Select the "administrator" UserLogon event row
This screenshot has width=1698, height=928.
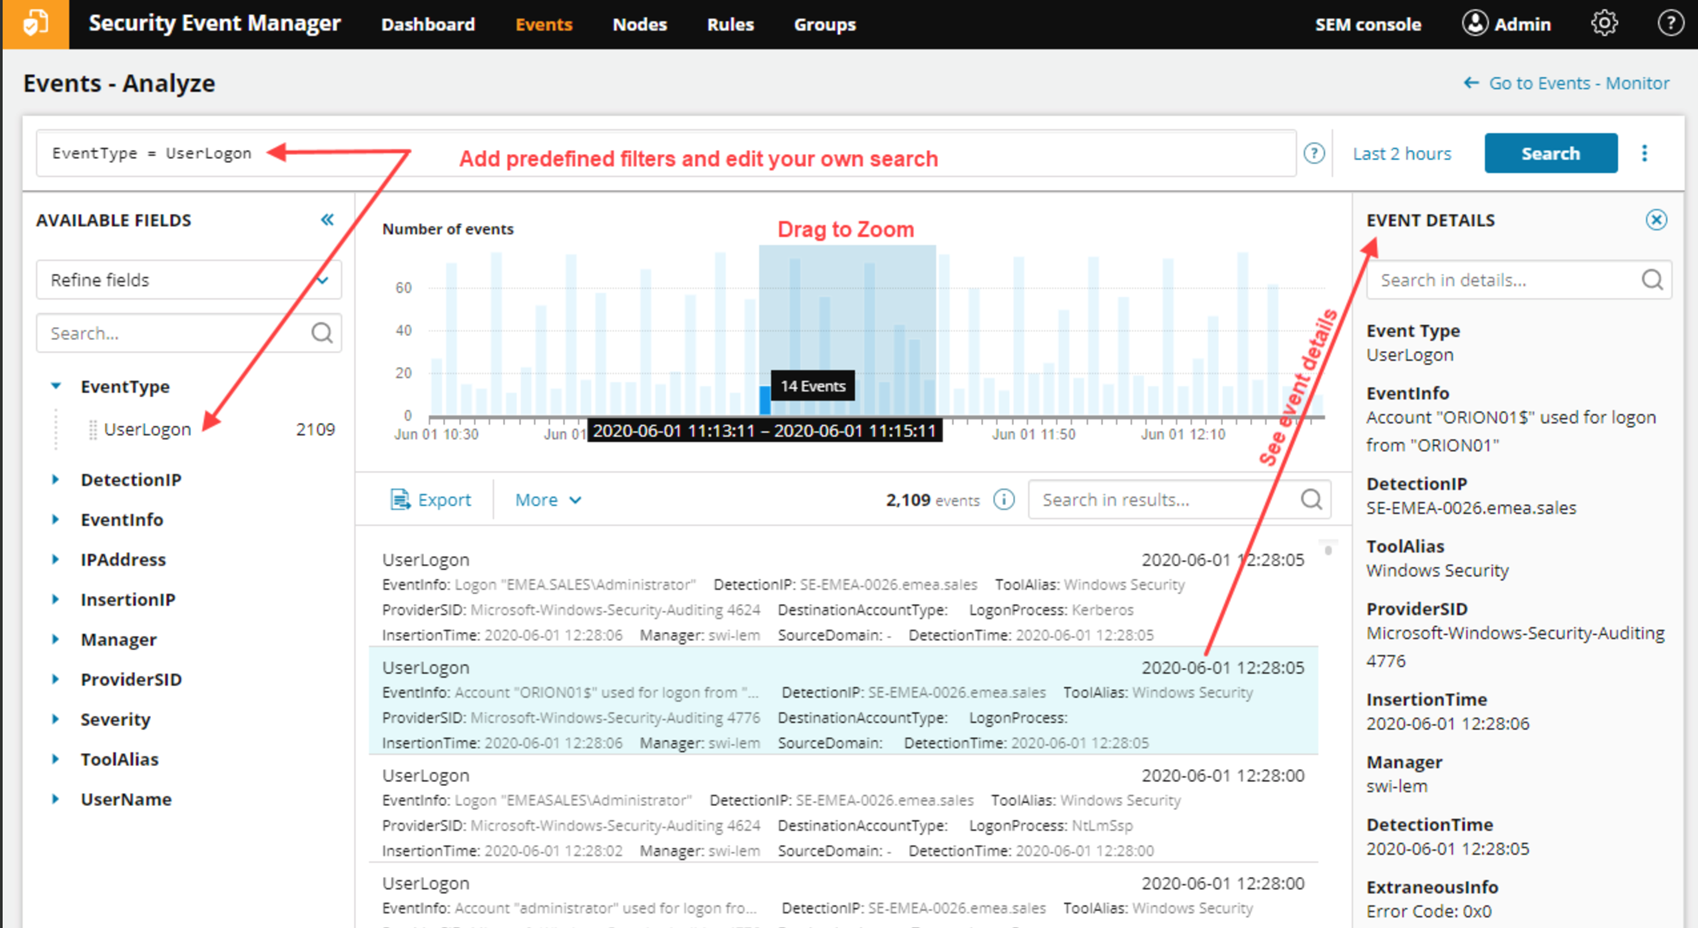[843, 896]
